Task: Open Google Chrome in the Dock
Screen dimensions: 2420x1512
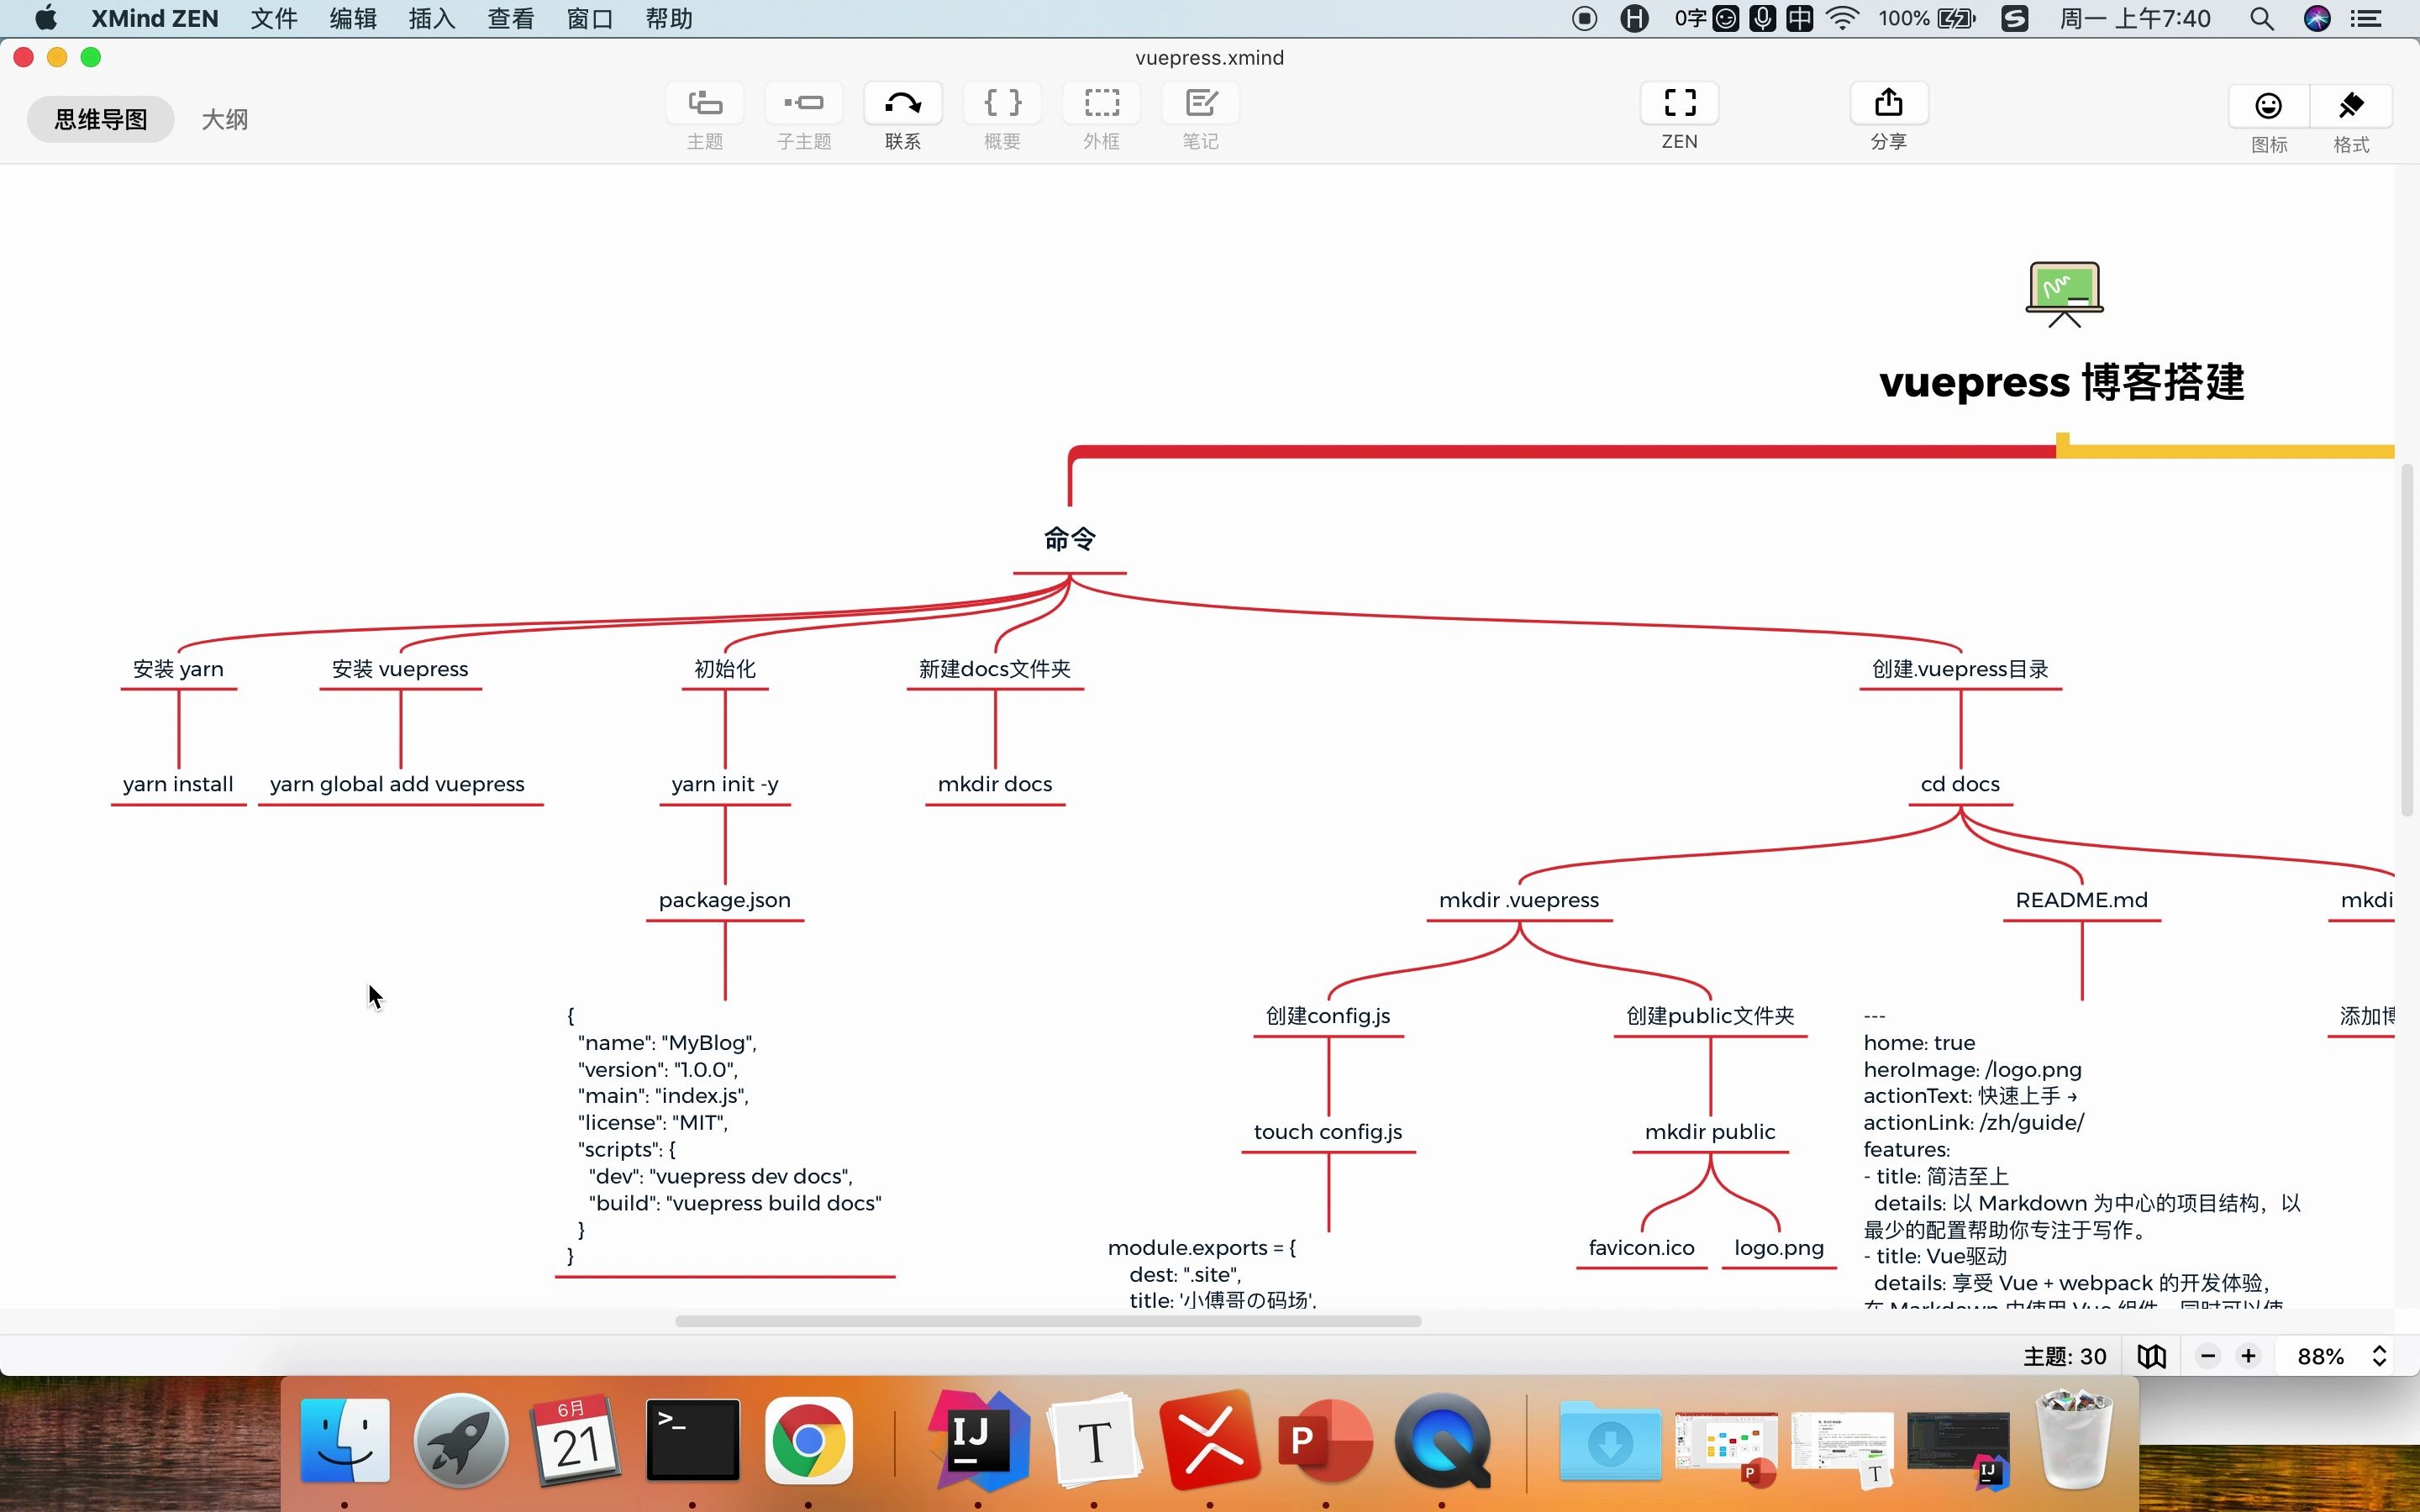Action: pyautogui.click(x=808, y=1440)
